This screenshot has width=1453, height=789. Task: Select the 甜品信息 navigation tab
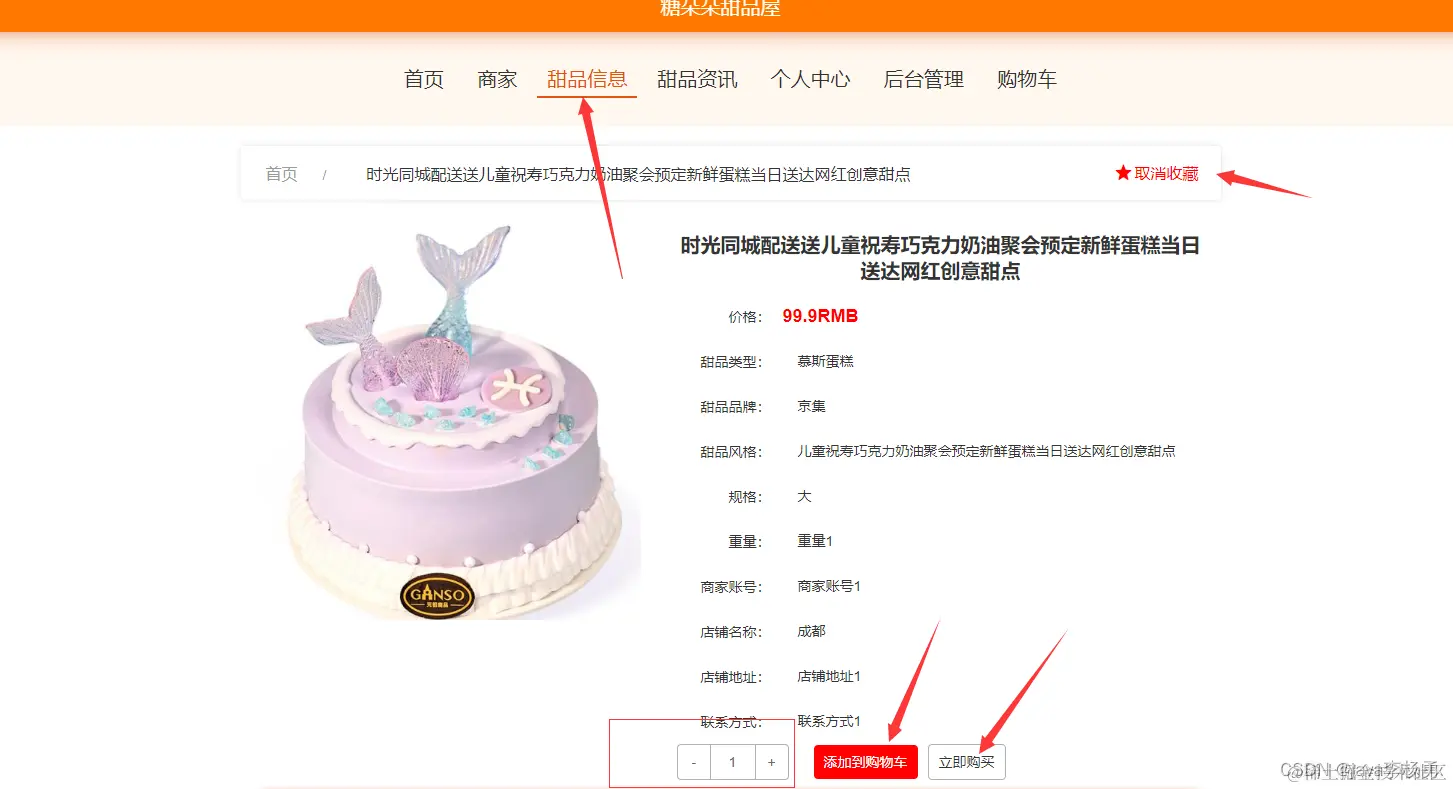[587, 79]
